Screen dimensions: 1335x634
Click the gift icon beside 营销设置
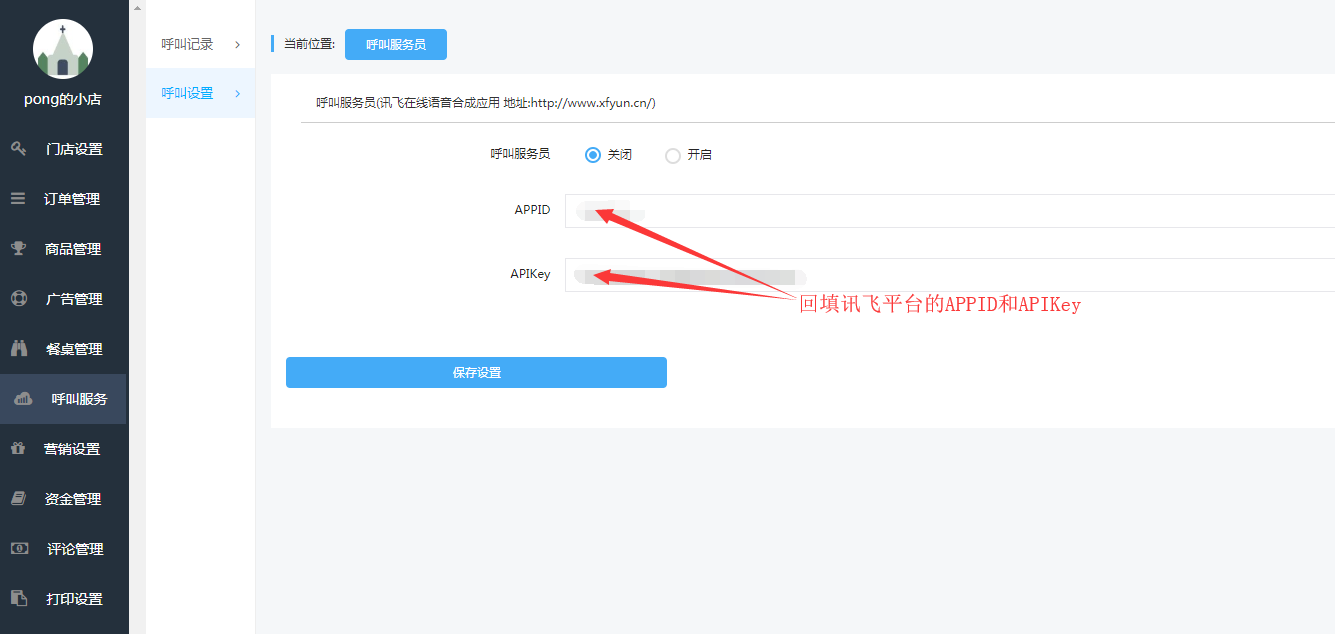(x=18, y=449)
